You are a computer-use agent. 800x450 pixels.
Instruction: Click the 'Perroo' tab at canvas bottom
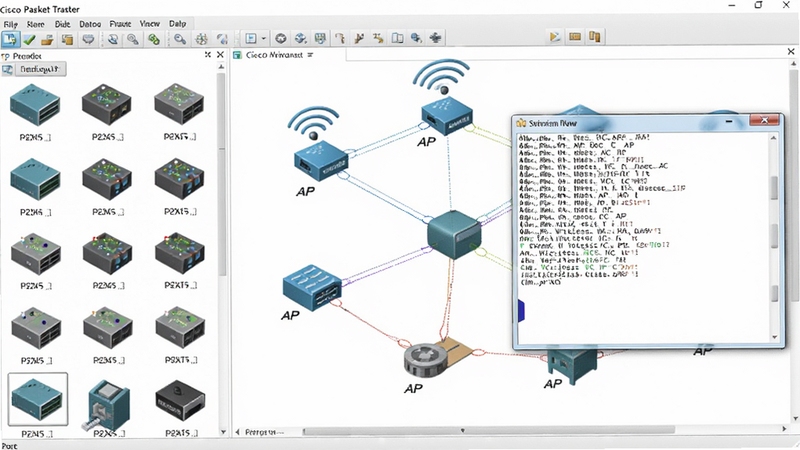point(263,432)
